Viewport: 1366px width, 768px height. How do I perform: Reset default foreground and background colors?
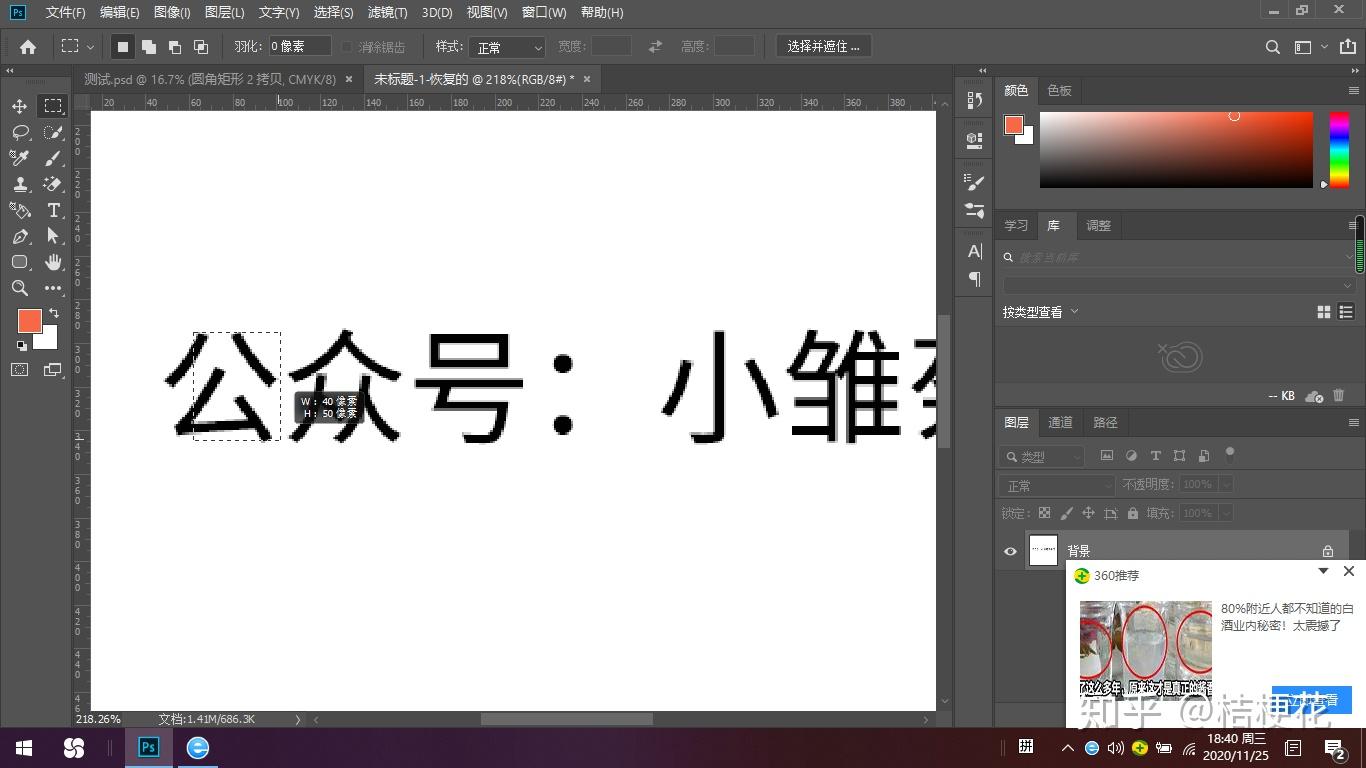click(22, 346)
